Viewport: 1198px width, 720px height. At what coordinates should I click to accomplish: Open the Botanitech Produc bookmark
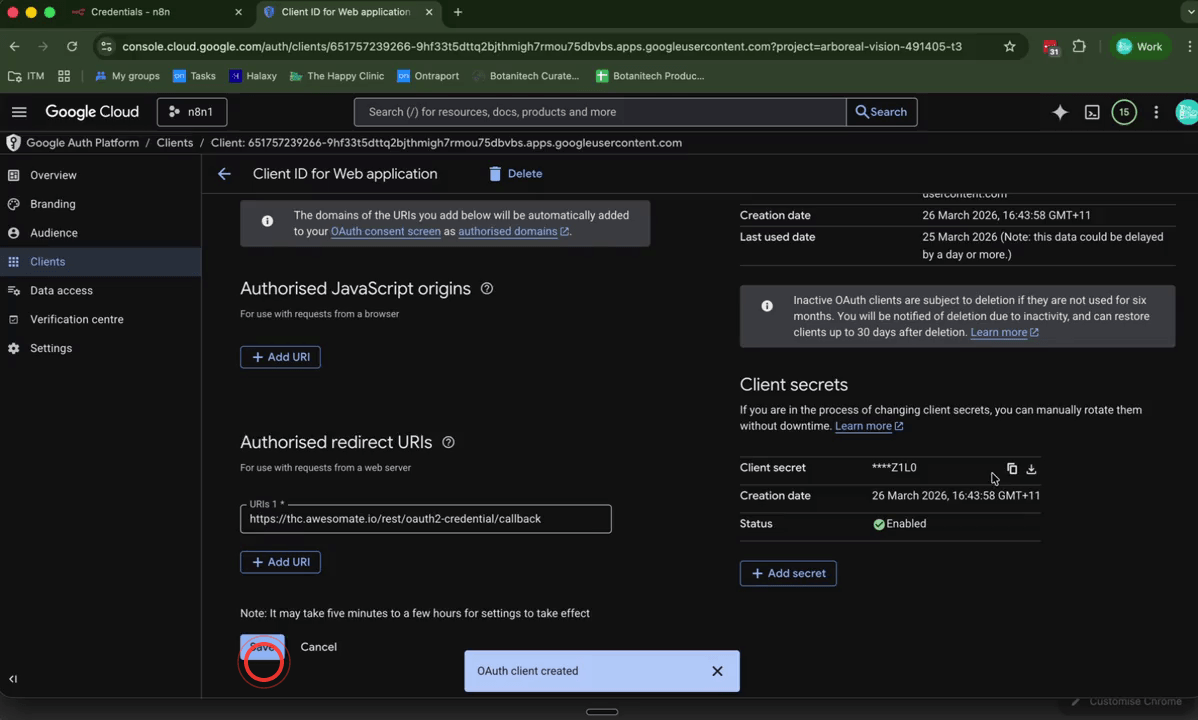(x=650, y=76)
